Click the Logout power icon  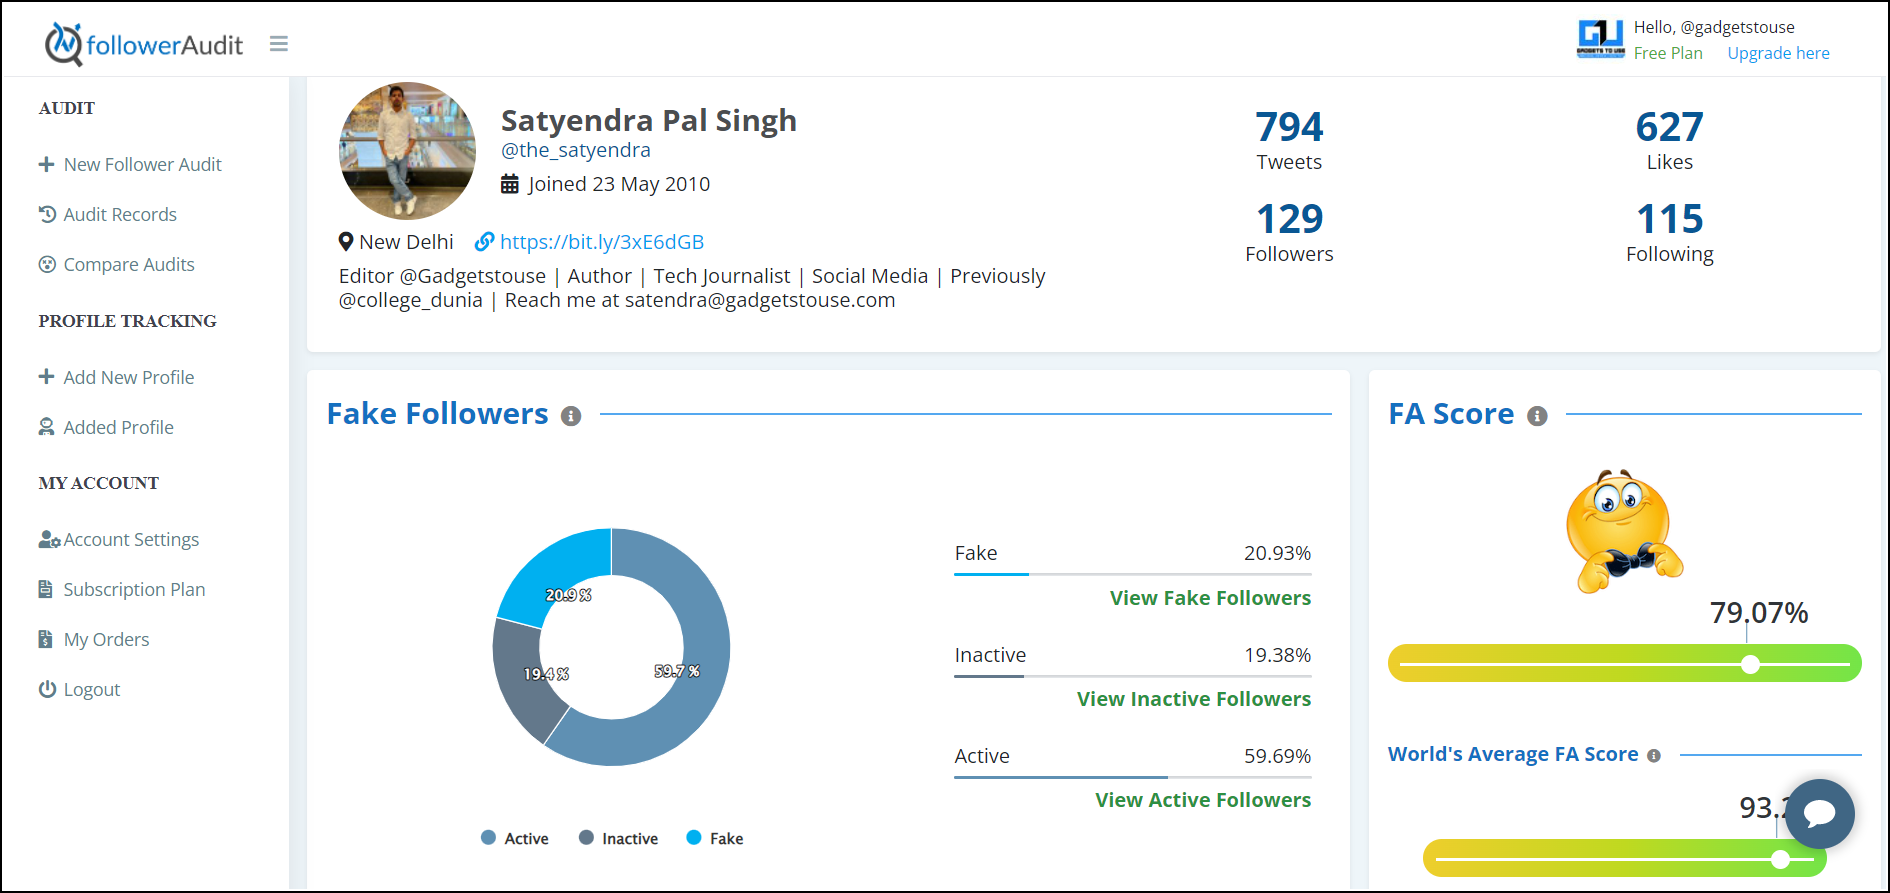click(x=47, y=689)
